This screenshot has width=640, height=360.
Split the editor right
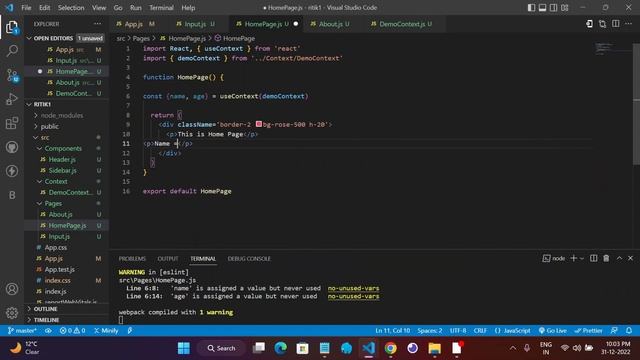point(616,24)
